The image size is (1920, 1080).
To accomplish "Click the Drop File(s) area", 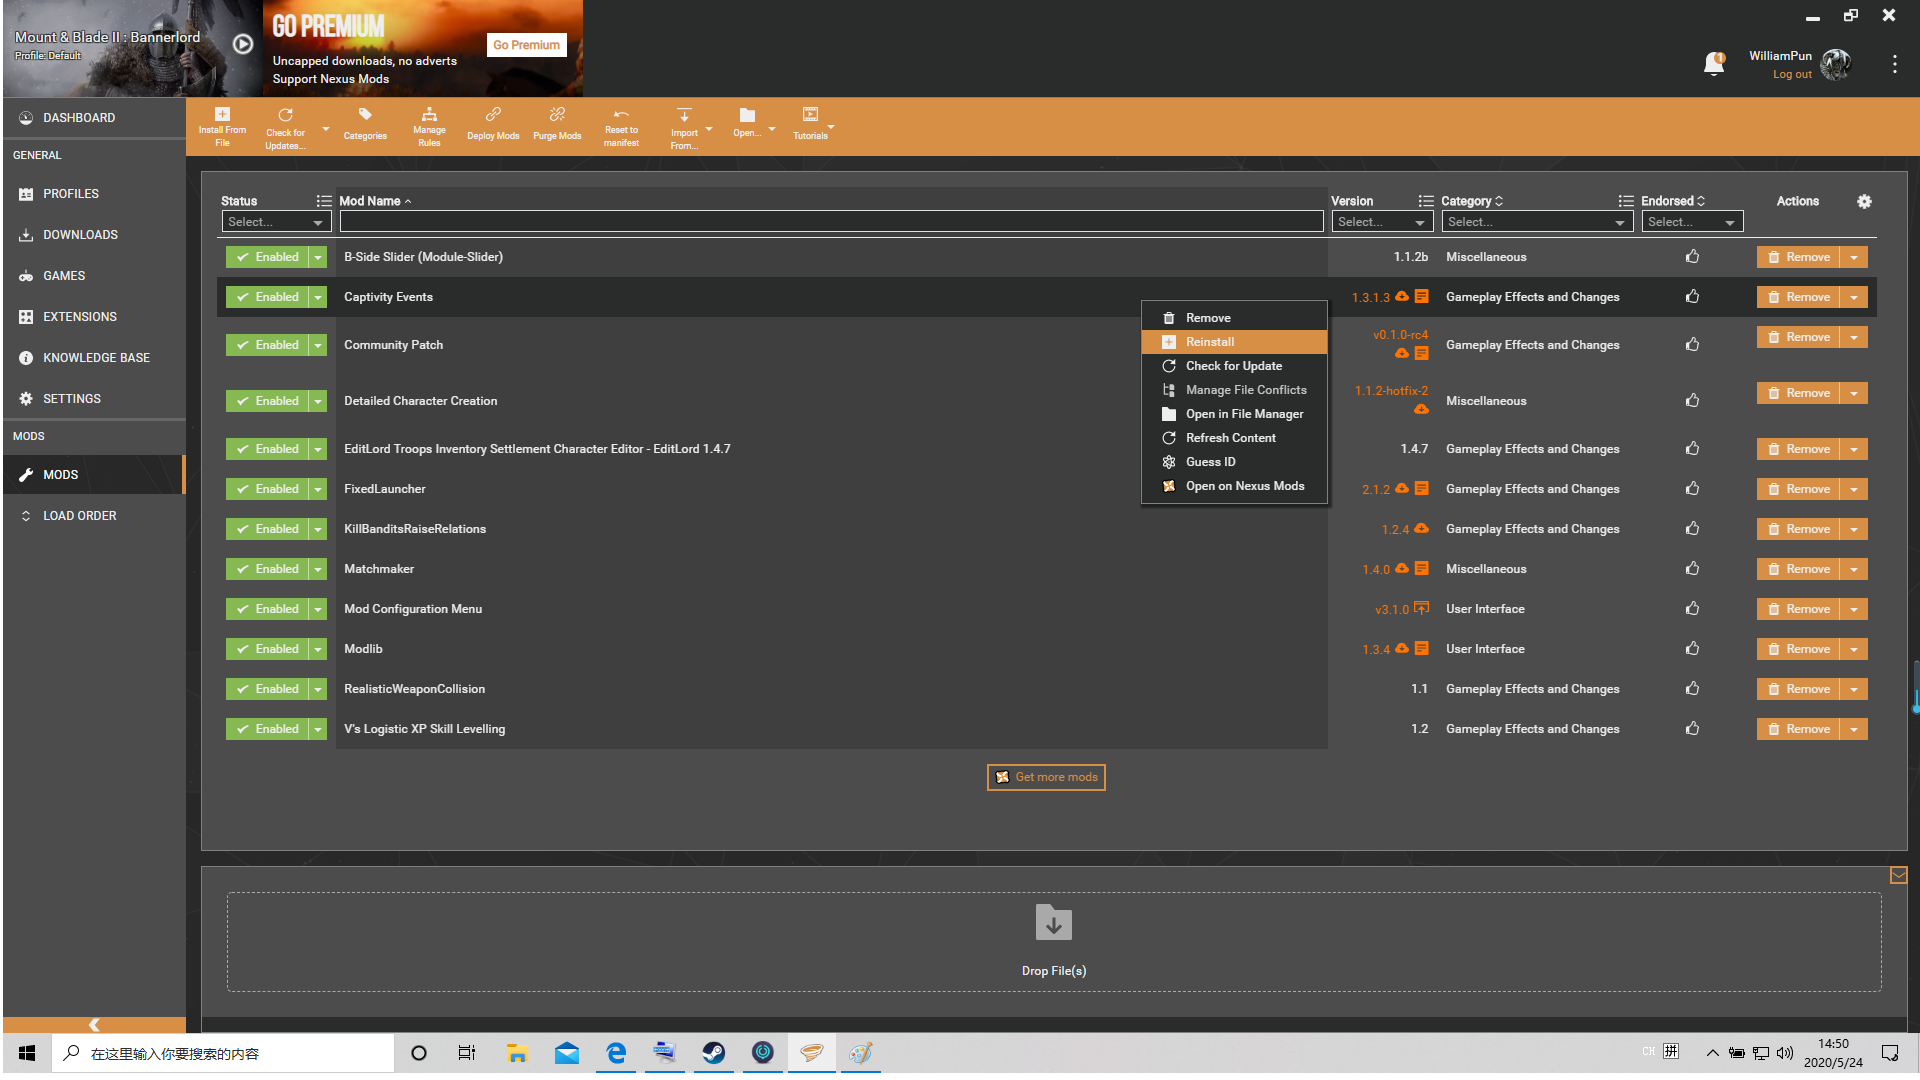I will coord(1054,942).
